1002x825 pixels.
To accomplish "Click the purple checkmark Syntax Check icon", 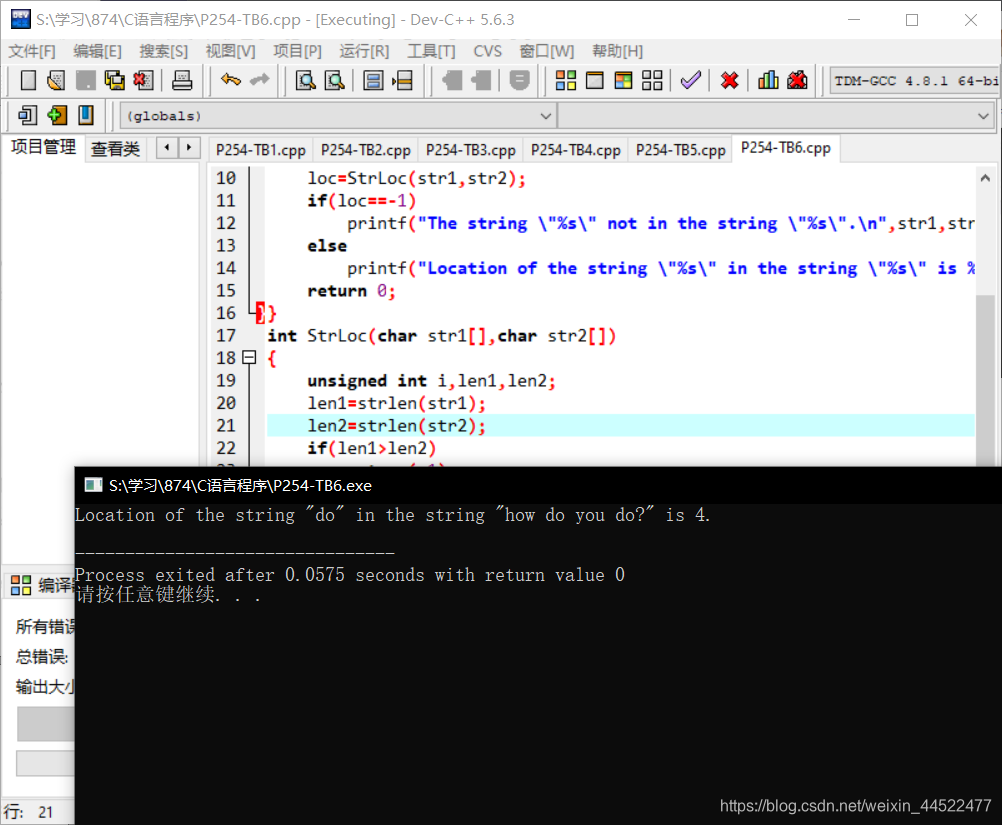I will click(x=691, y=81).
